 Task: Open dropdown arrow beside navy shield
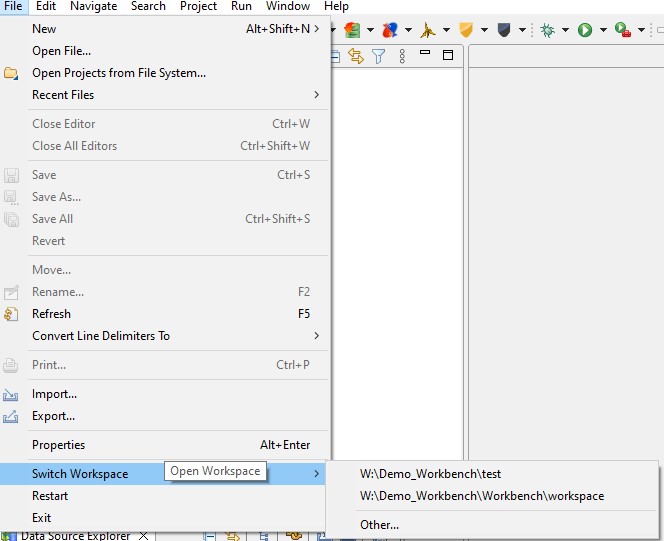click(x=522, y=30)
